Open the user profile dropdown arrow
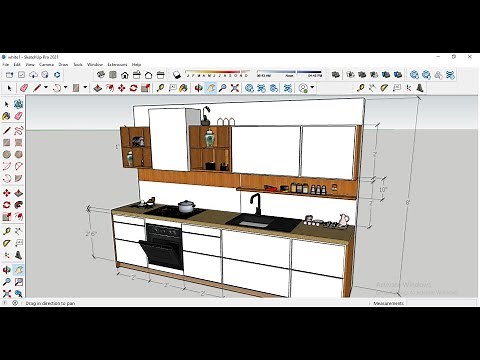Image resolution: width=480 pixels, height=360 pixels. 312,88
